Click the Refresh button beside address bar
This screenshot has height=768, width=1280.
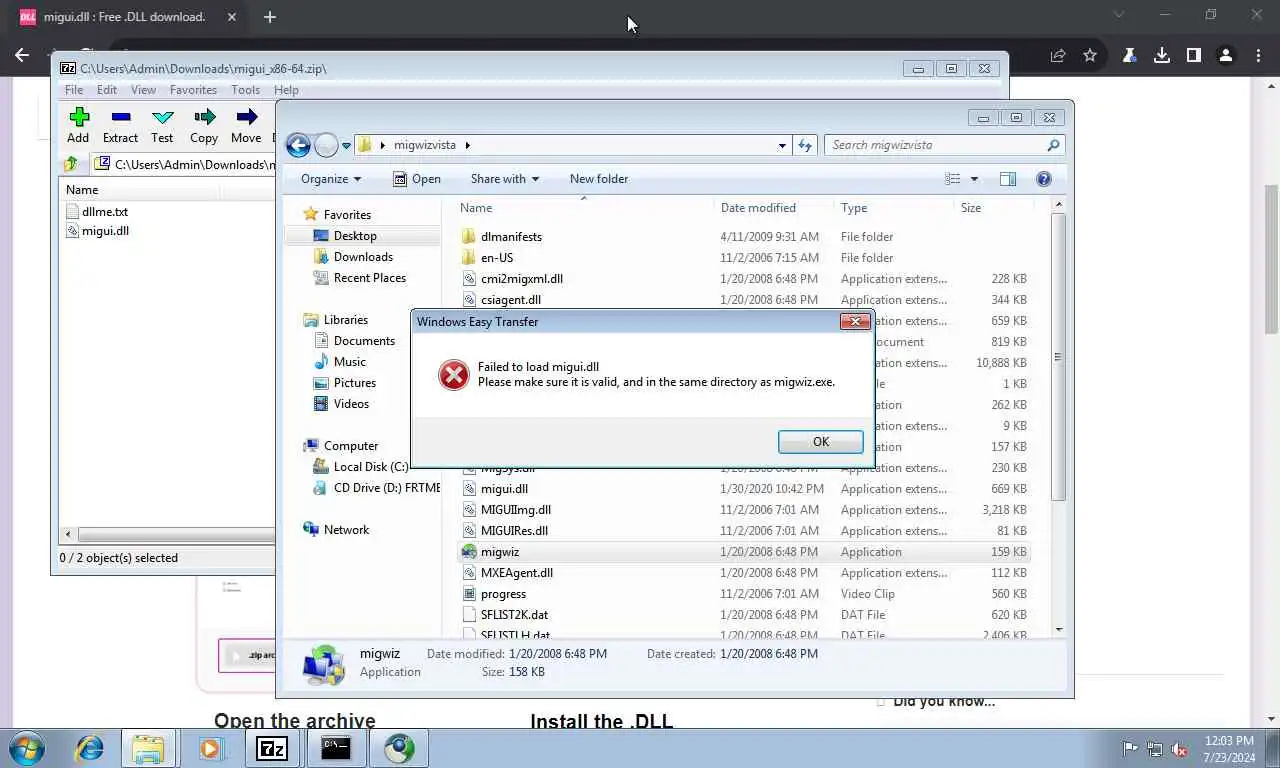[x=805, y=146]
